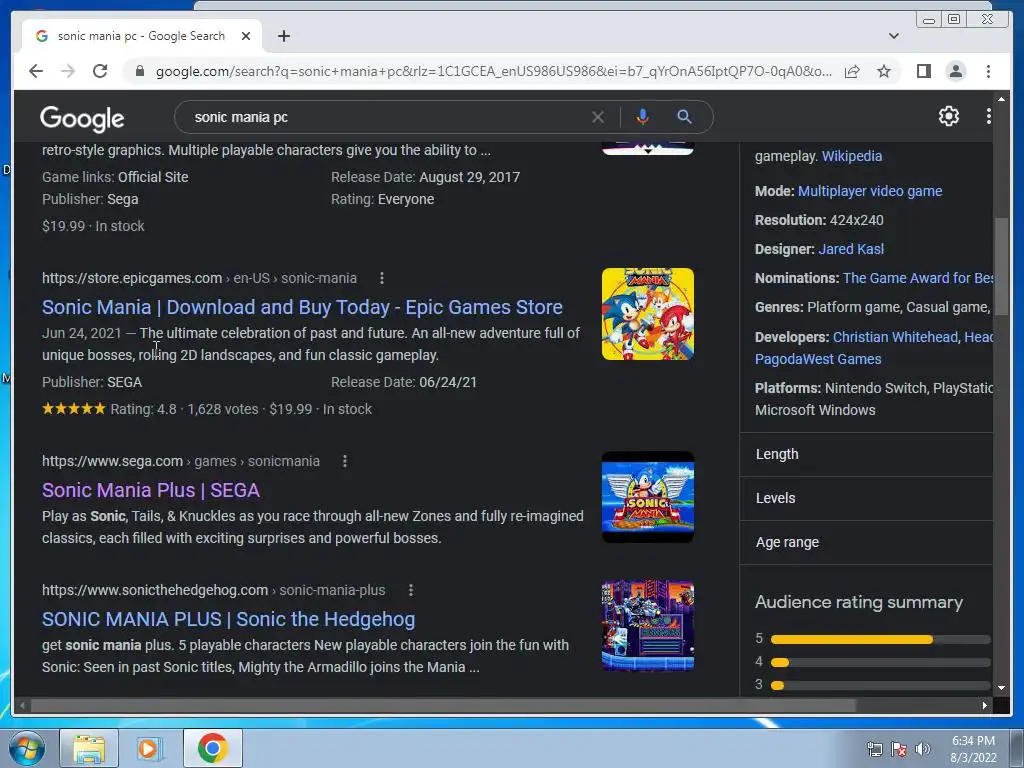Open Sonic Mania Plus | SEGA link
Viewport: 1024px width, 768px height.
click(x=151, y=490)
